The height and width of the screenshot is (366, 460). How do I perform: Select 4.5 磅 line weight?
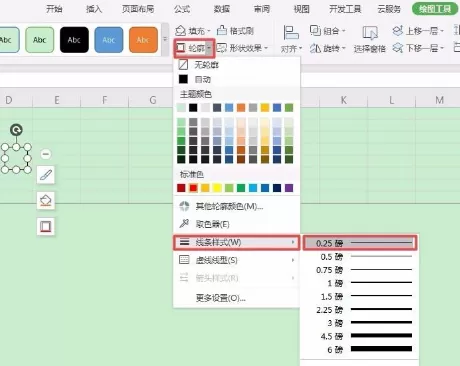point(360,336)
